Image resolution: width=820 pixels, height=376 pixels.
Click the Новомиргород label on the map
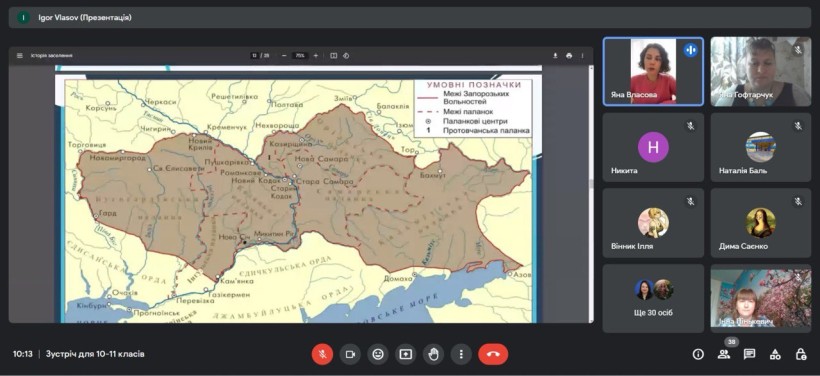click(x=117, y=157)
